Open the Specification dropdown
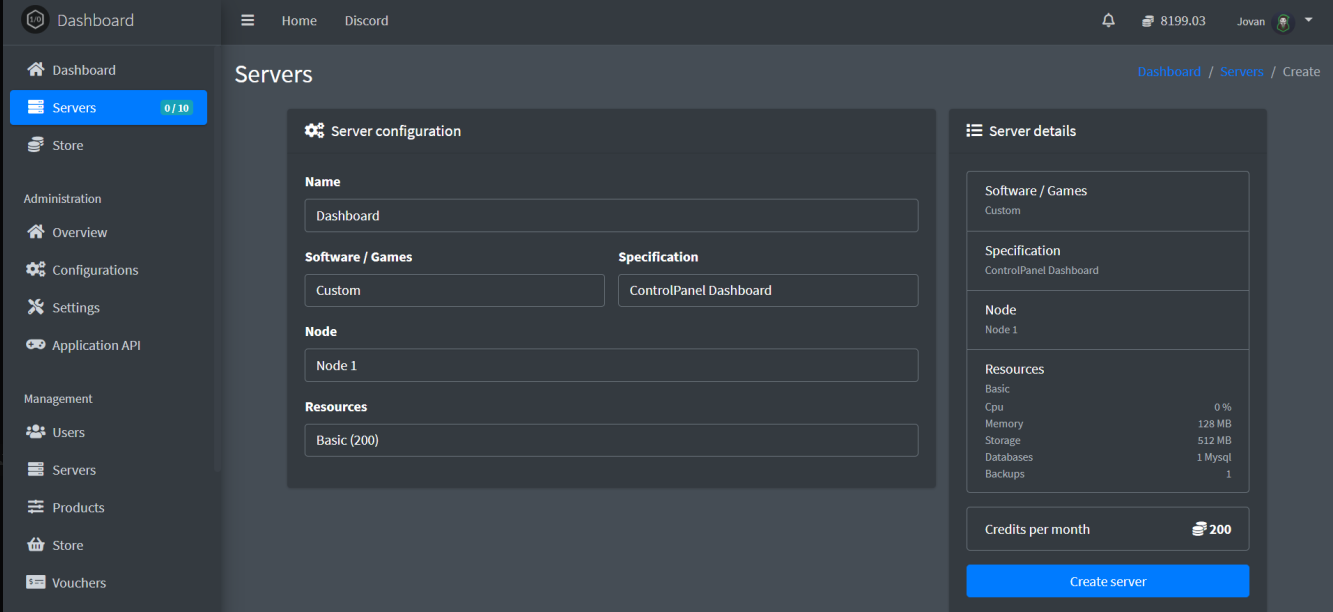Viewport: 1333px width, 612px height. 767,290
